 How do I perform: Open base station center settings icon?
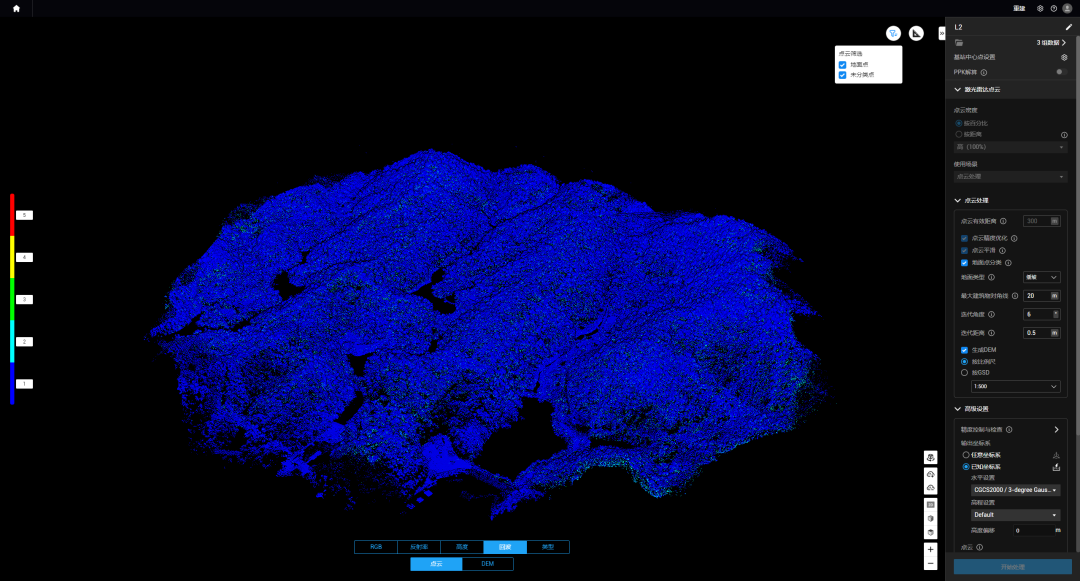tap(1064, 57)
